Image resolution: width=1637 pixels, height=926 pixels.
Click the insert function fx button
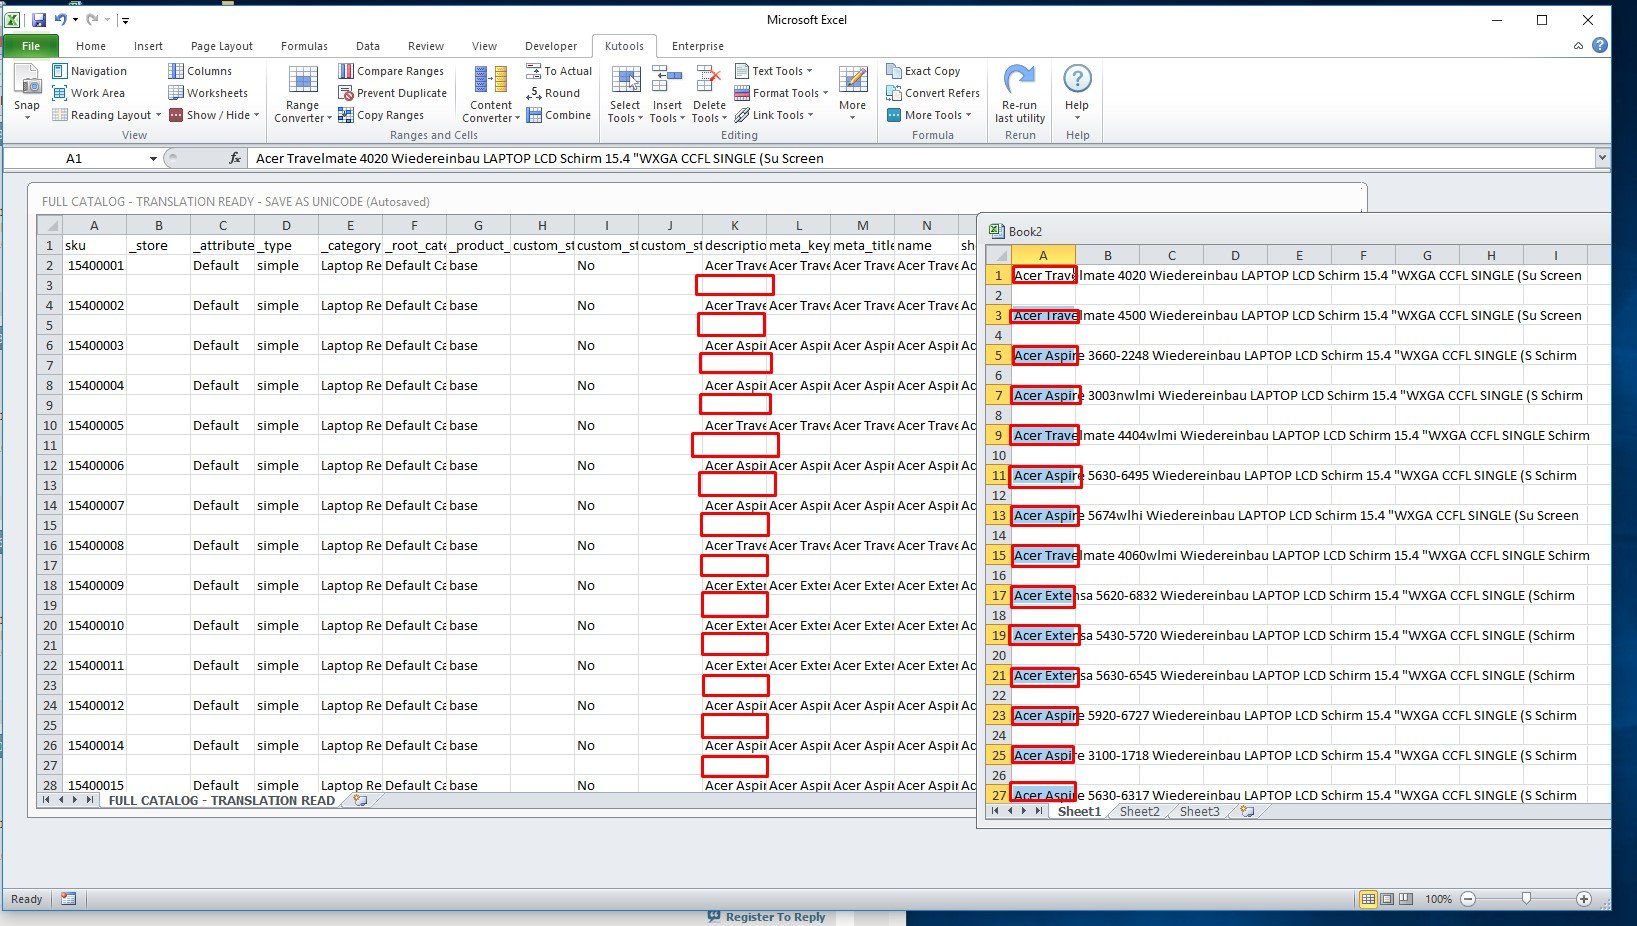235,158
